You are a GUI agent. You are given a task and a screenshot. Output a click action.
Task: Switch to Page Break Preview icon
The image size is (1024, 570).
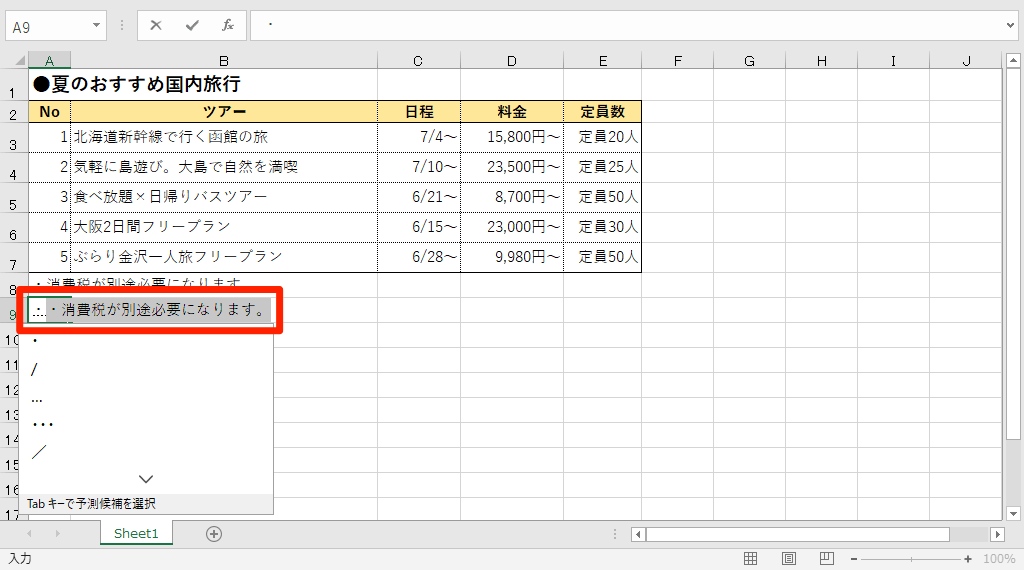(826, 558)
